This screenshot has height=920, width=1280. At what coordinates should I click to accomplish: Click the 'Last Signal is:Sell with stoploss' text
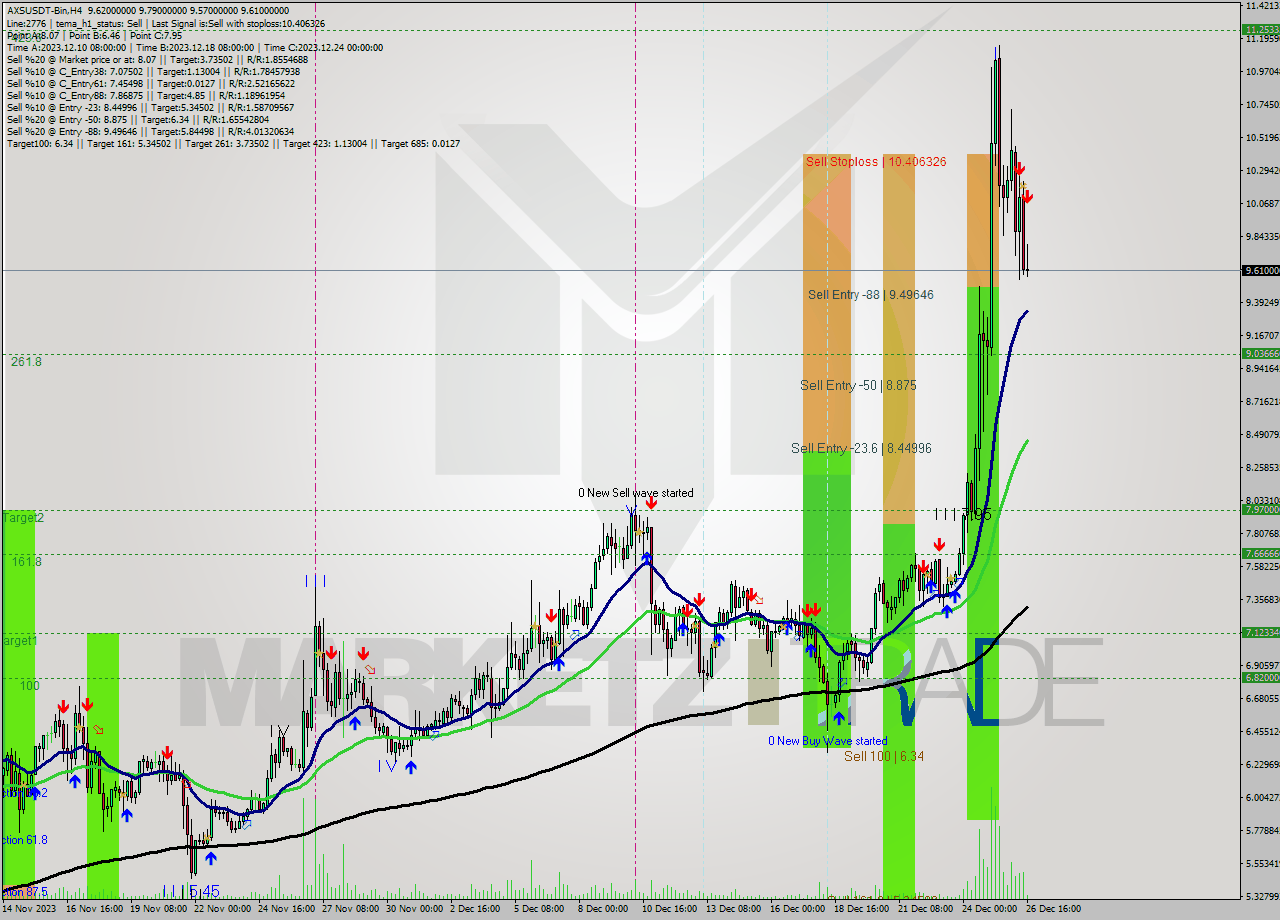[237, 23]
